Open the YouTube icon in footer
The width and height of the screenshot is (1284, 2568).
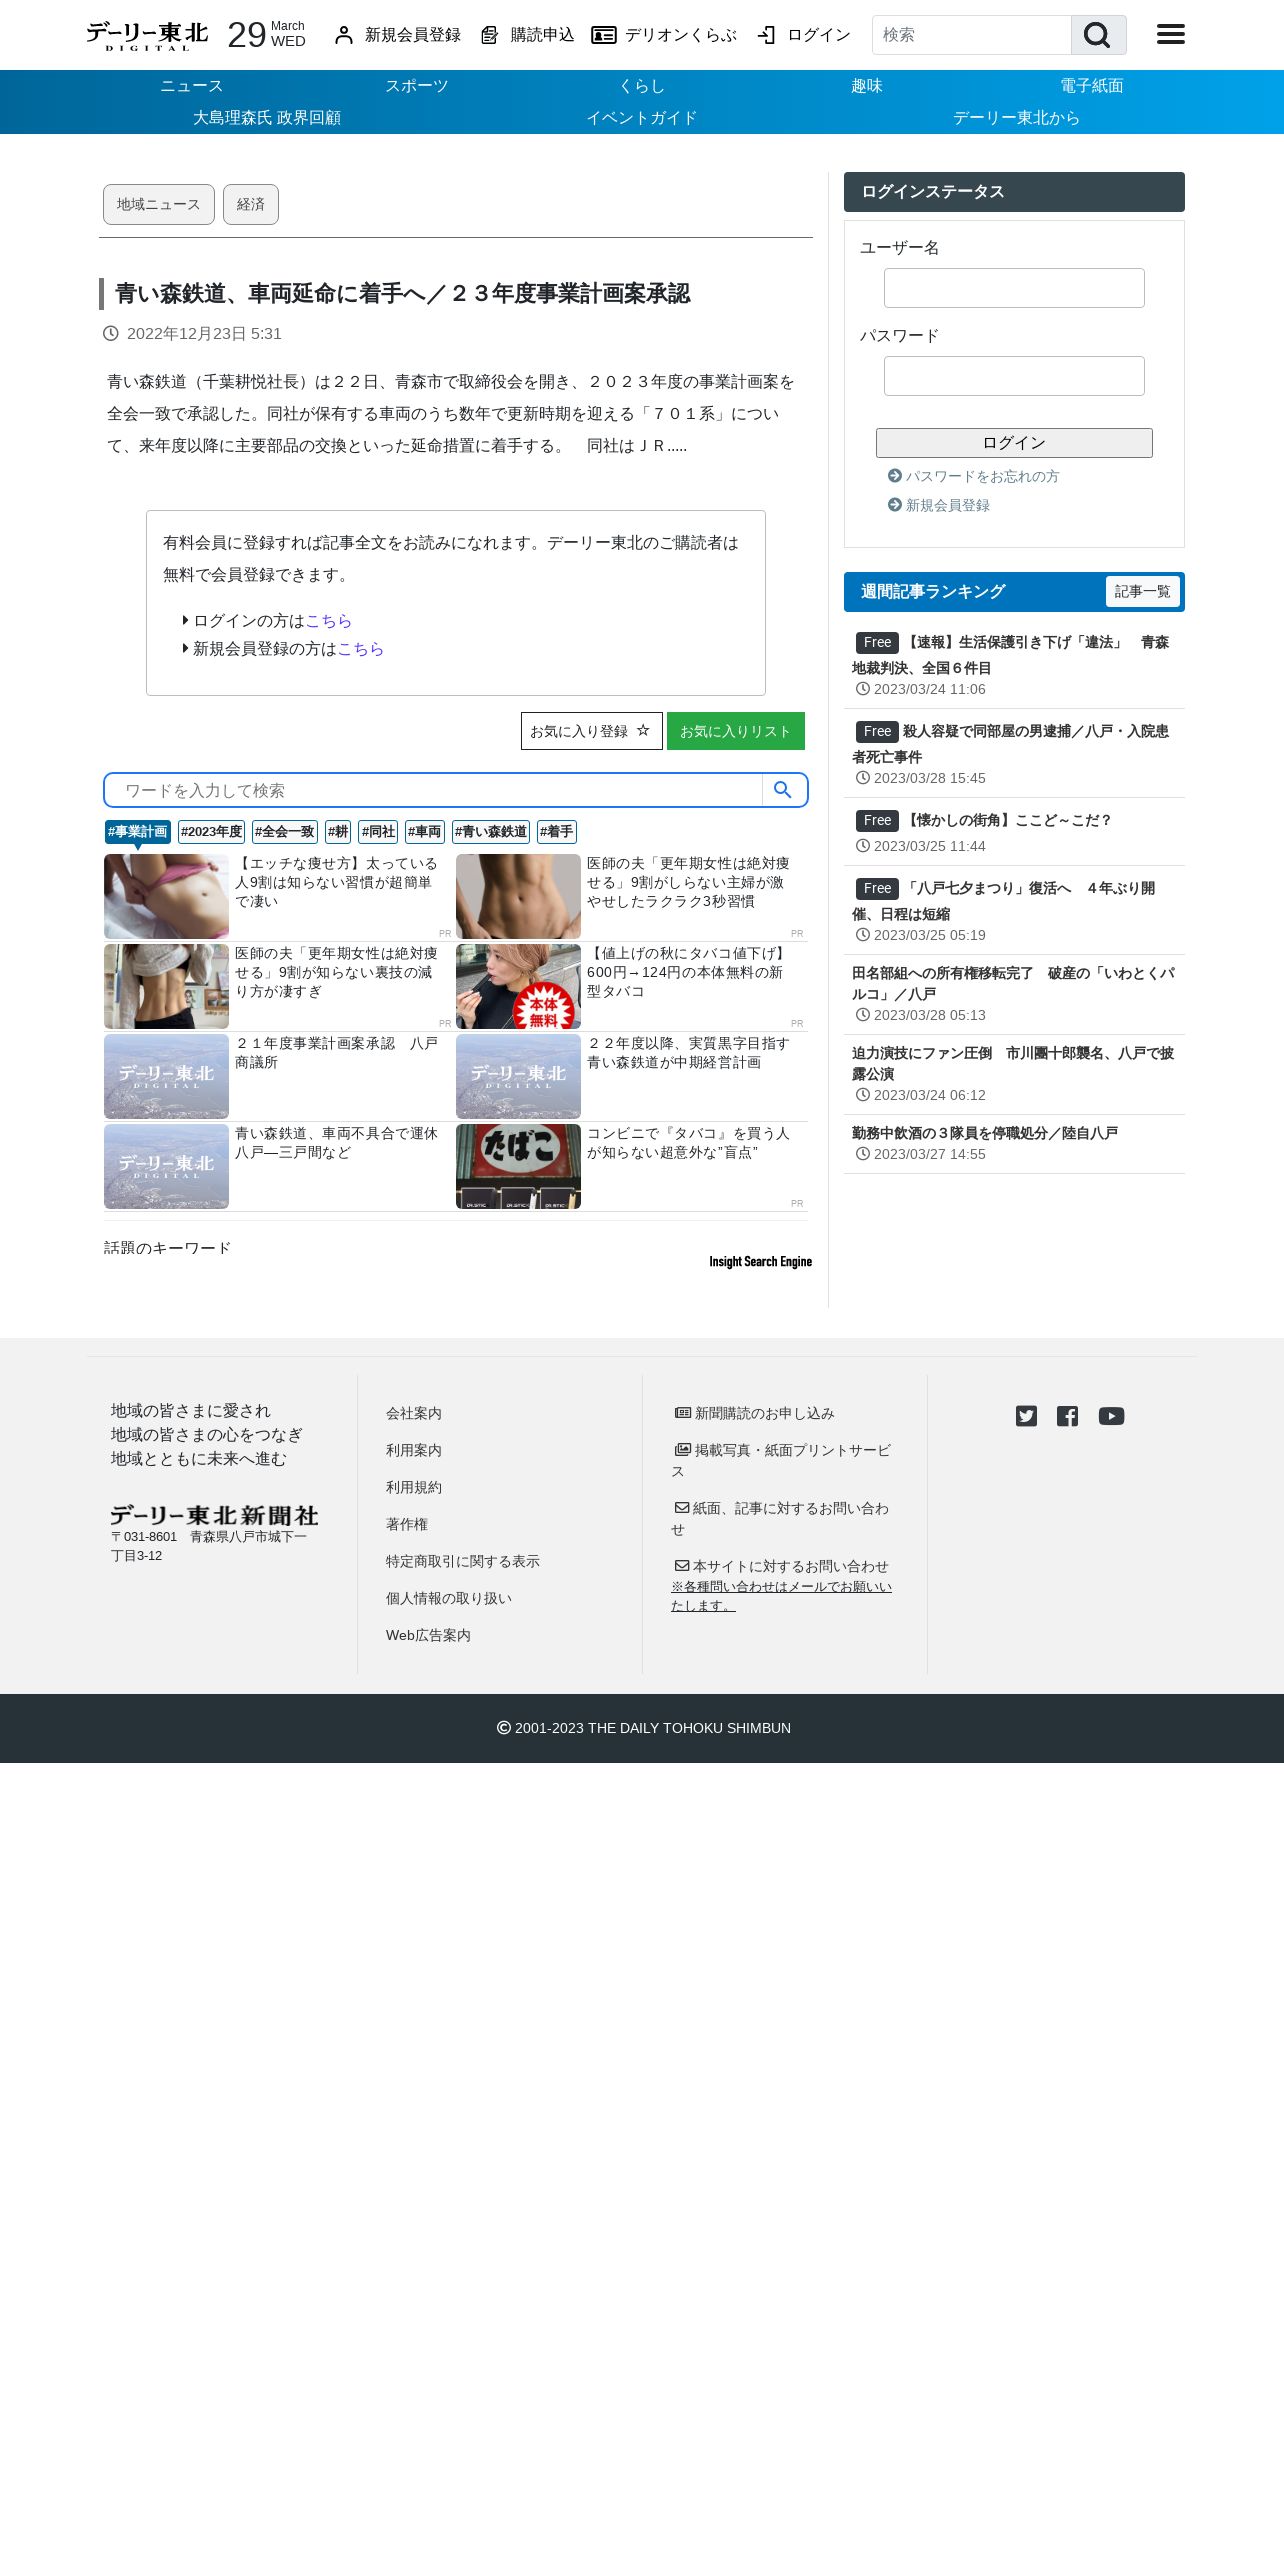pos(1111,1416)
